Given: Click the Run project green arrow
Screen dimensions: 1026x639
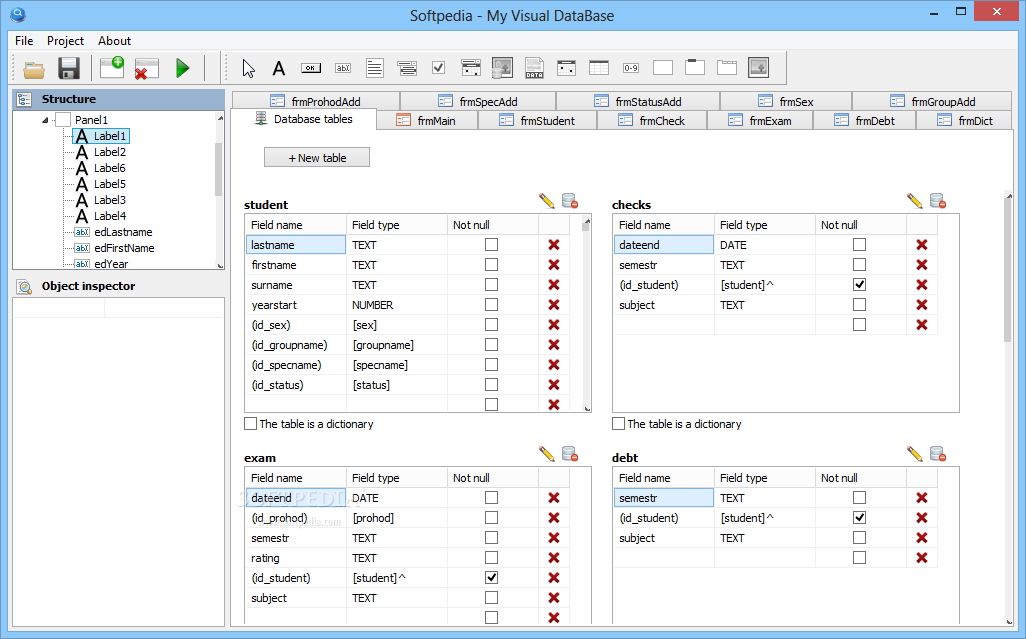Looking at the screenshot, I should click(x=182, y=68).
